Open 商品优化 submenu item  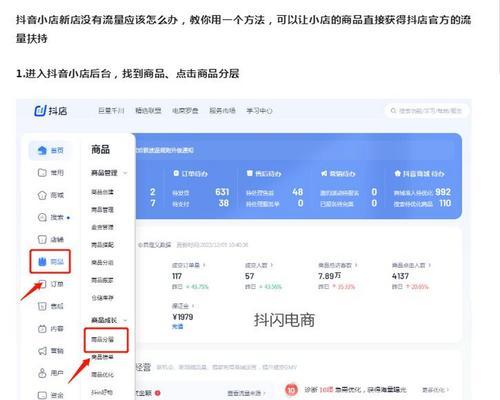(x=102, y=375)
